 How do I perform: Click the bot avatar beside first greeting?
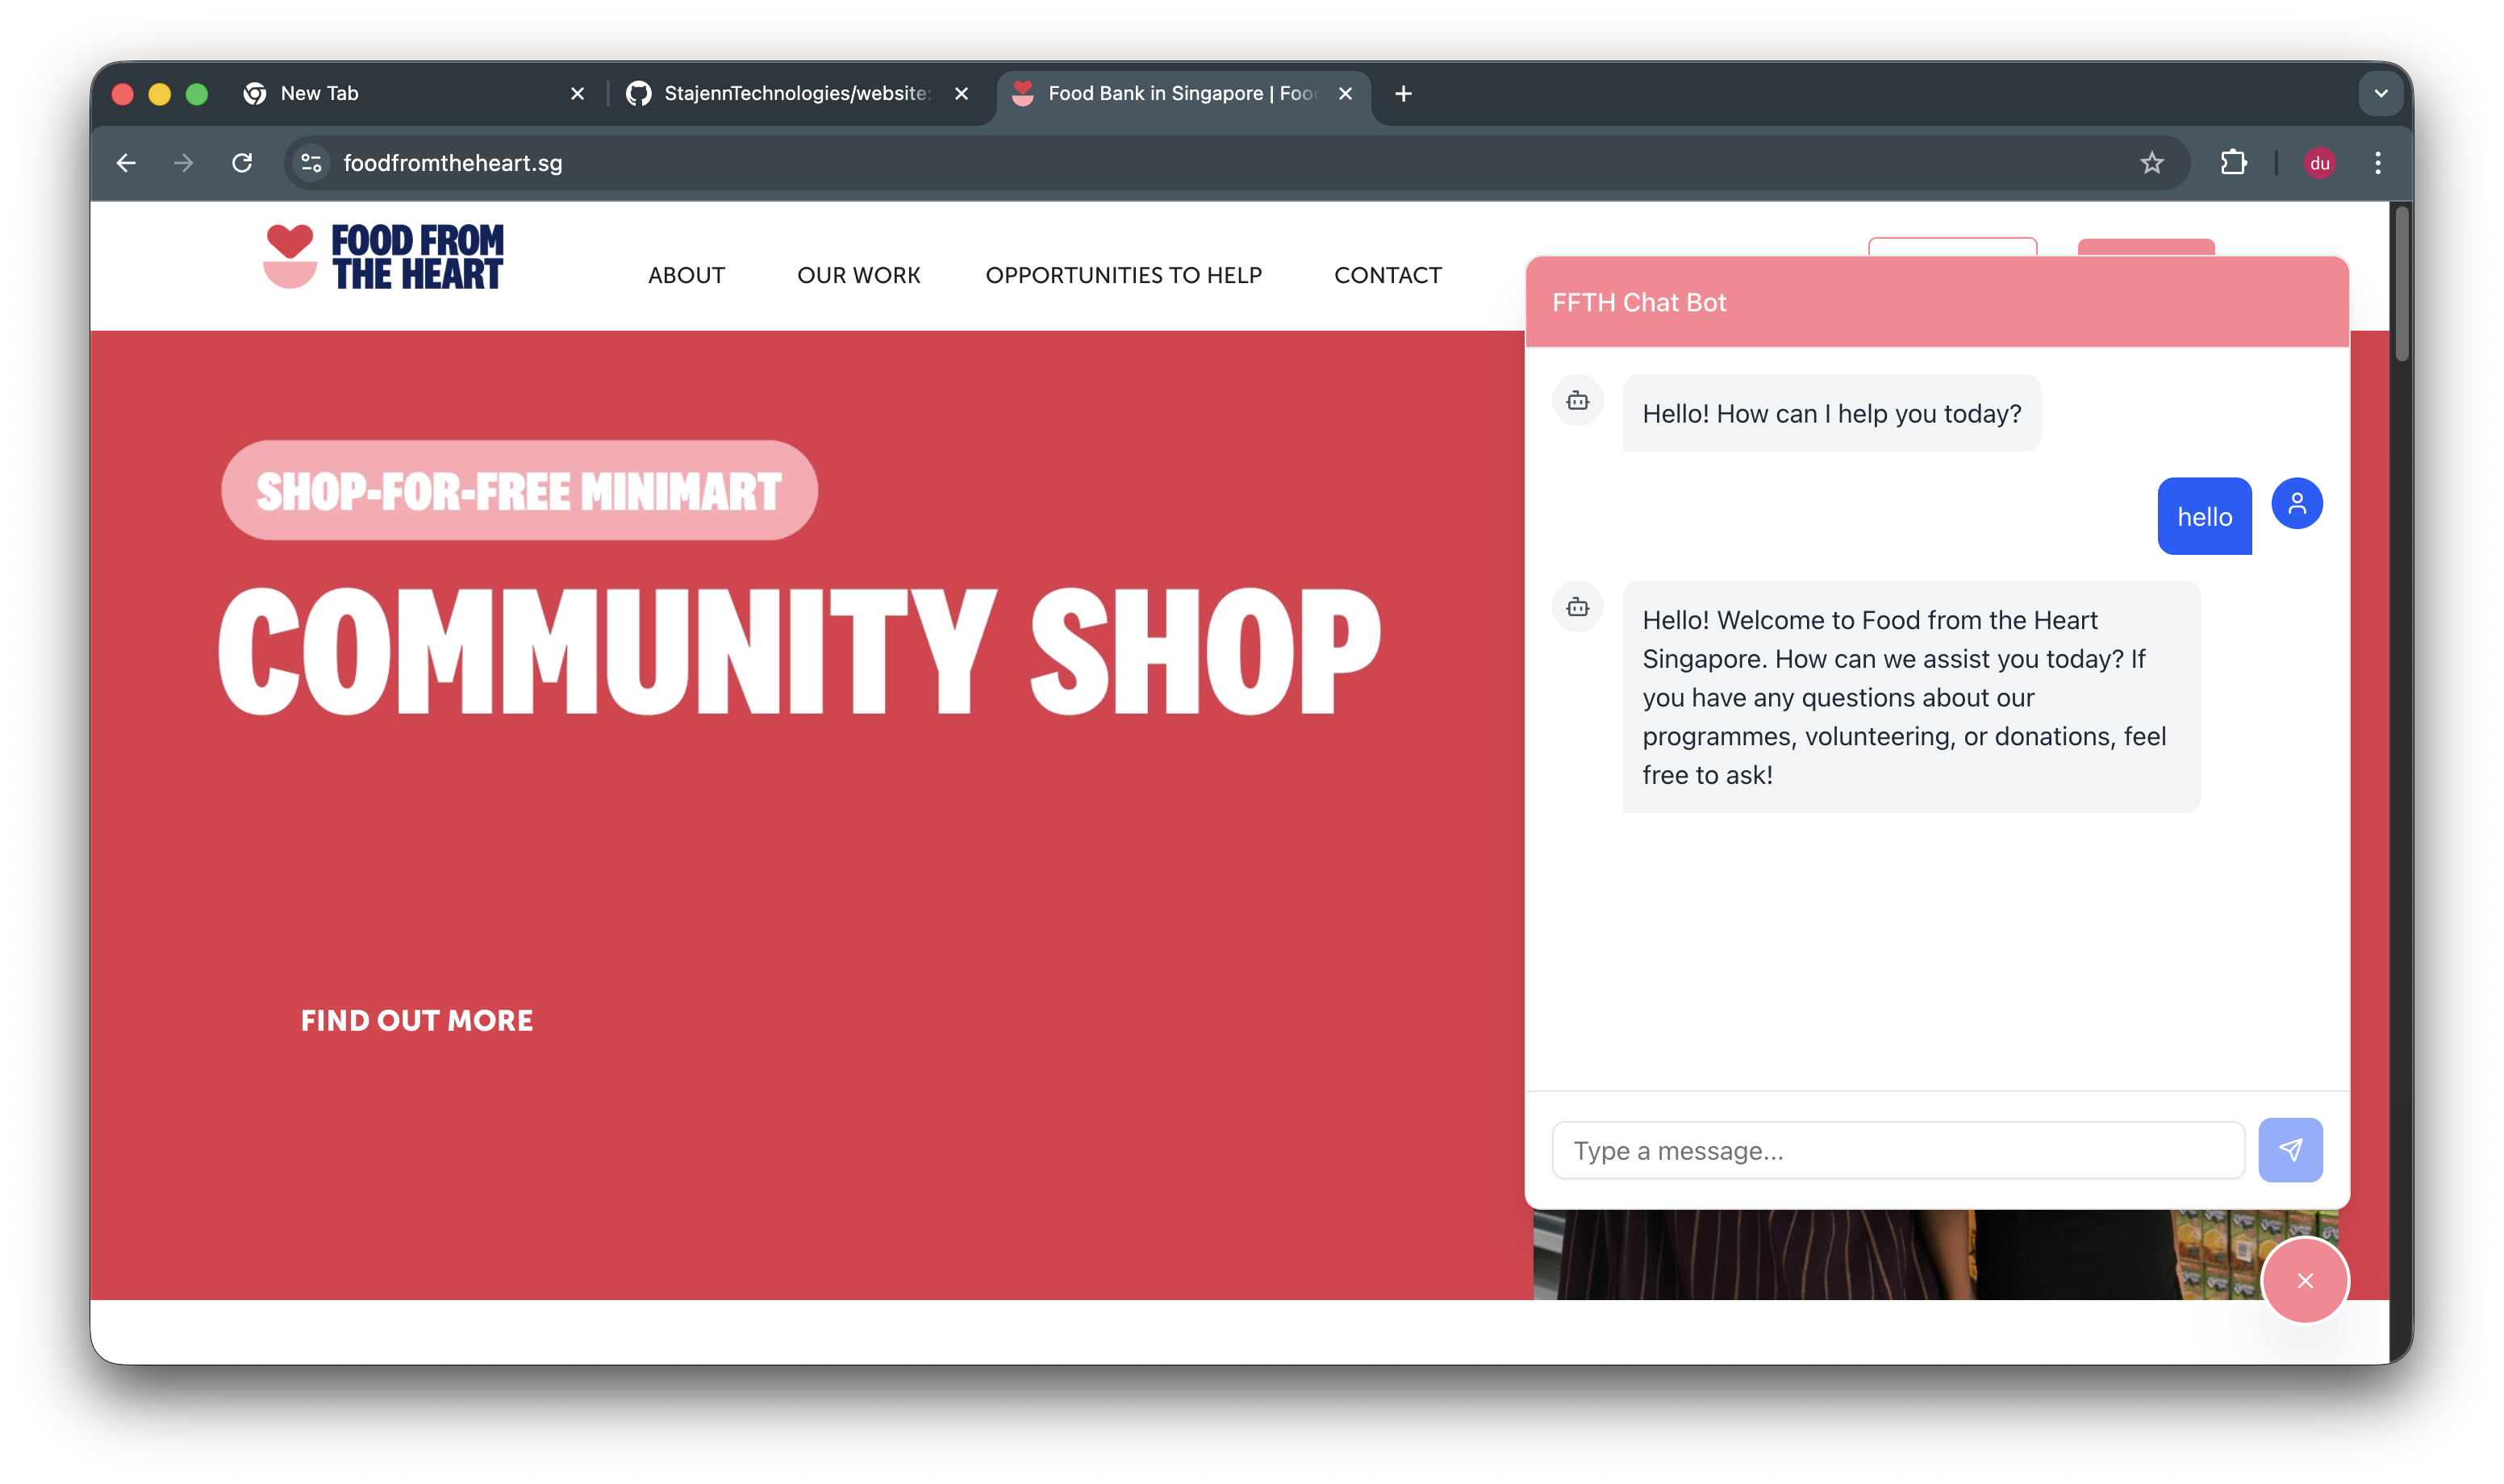coord(1577,400)
